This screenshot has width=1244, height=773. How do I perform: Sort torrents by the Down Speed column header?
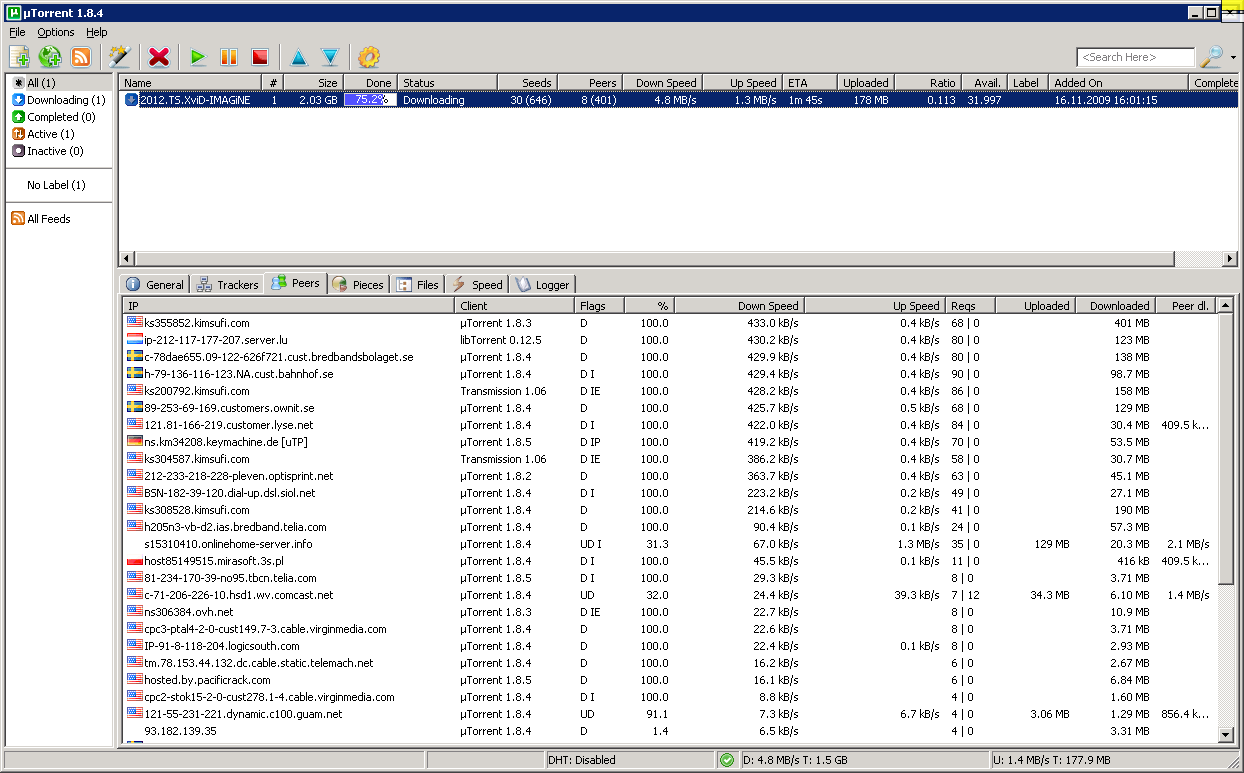(660, 83)
